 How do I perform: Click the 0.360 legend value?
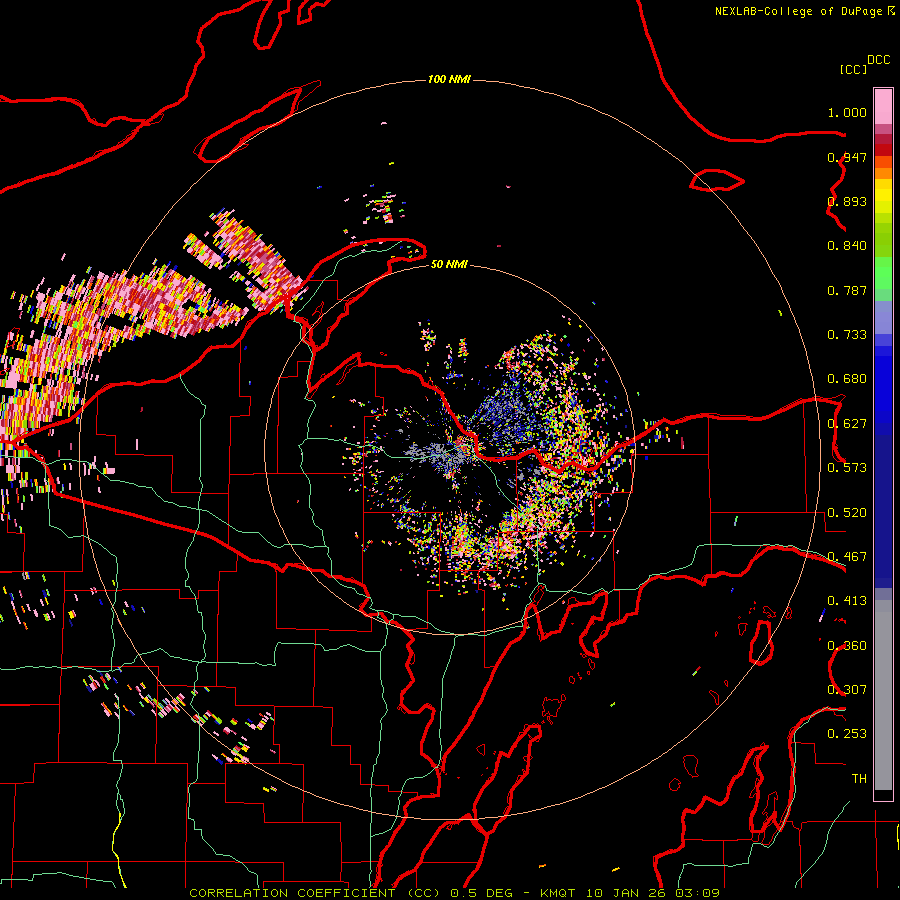847,646
